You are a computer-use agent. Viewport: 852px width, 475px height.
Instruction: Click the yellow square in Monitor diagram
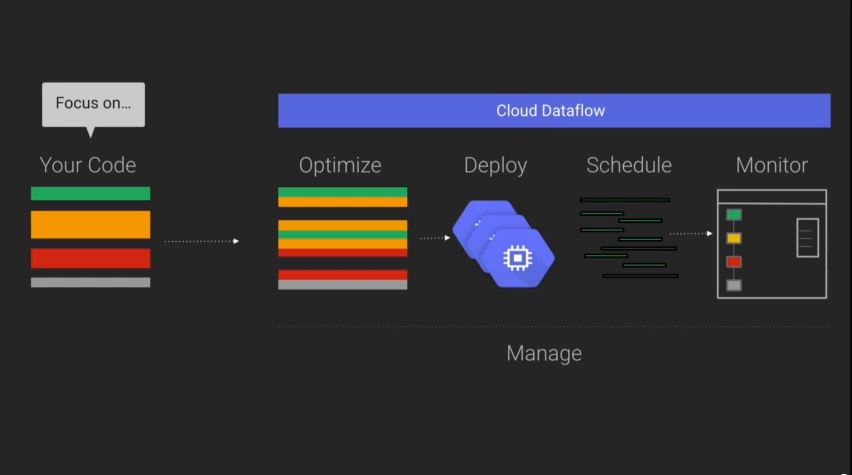tap(734, 238)
